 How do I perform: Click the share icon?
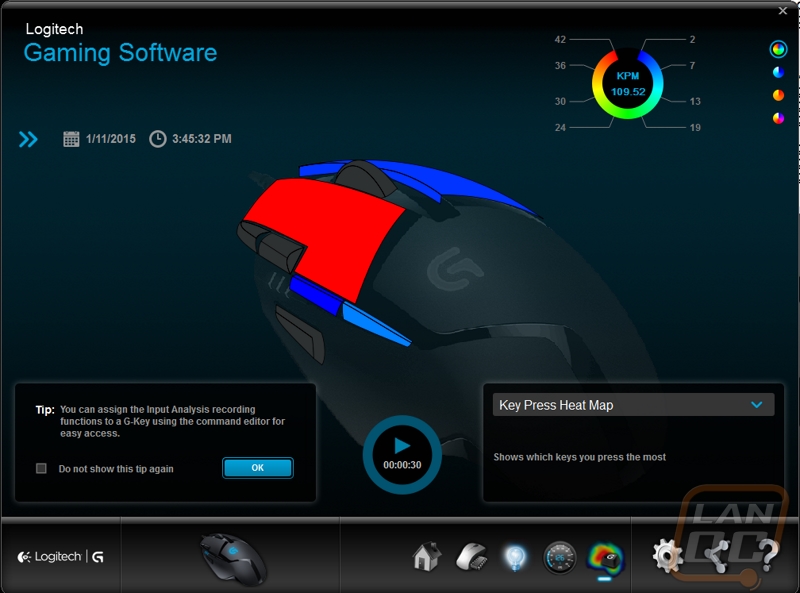coord(718,556)
